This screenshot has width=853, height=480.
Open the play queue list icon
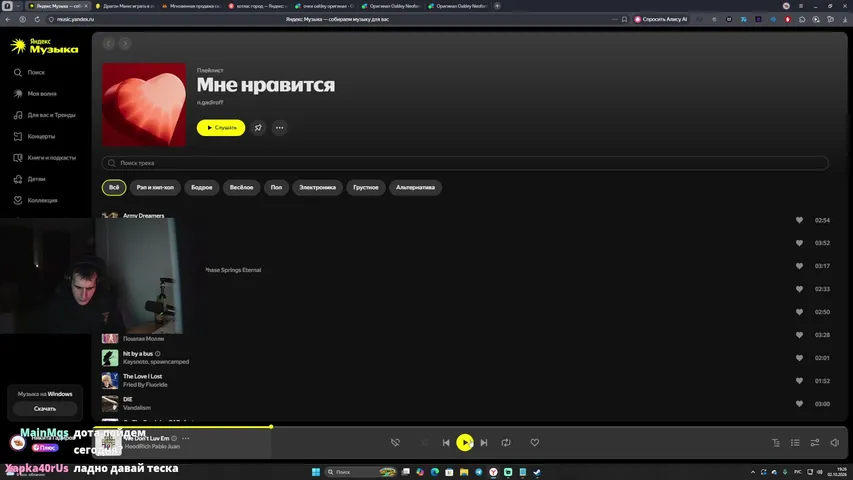coord(795,442)
